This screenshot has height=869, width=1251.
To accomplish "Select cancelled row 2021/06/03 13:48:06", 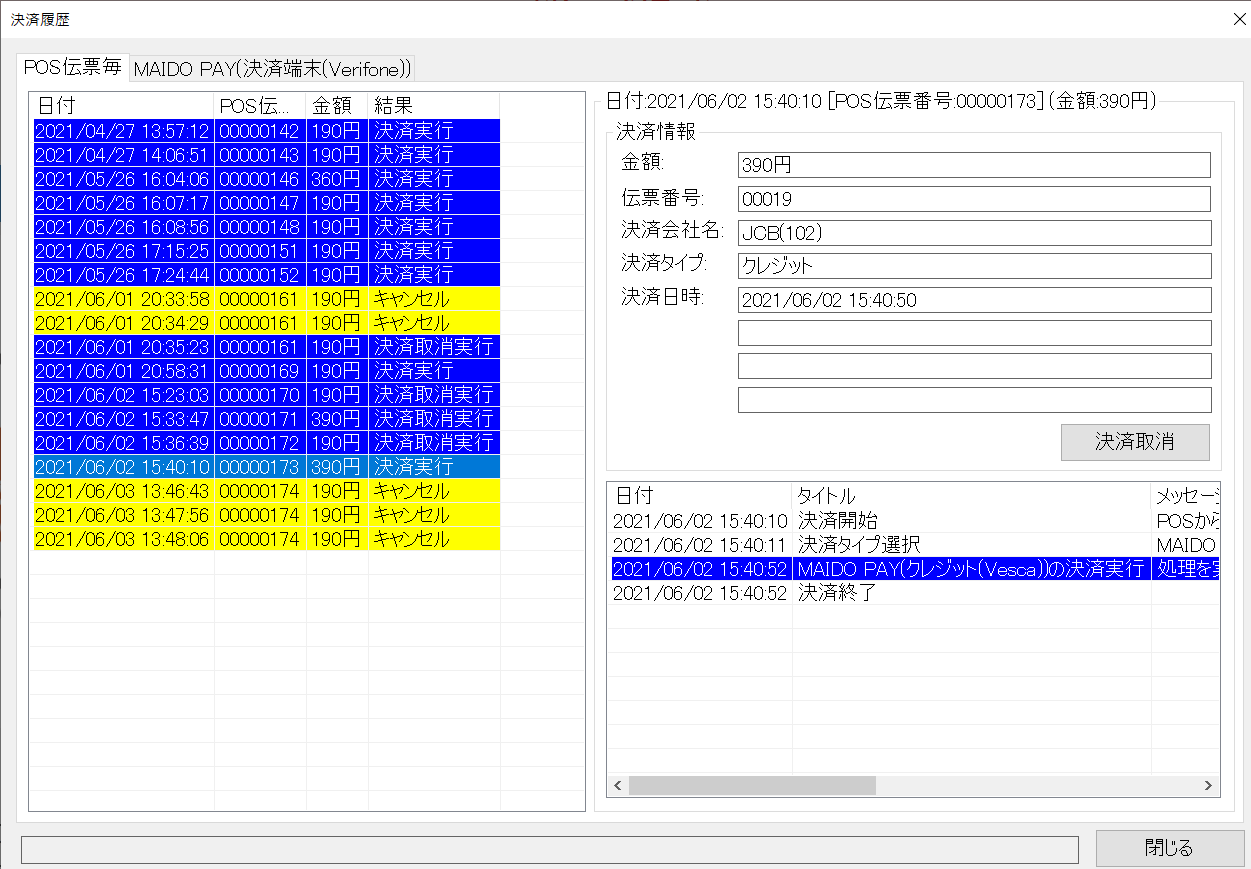I will (267, 539).
